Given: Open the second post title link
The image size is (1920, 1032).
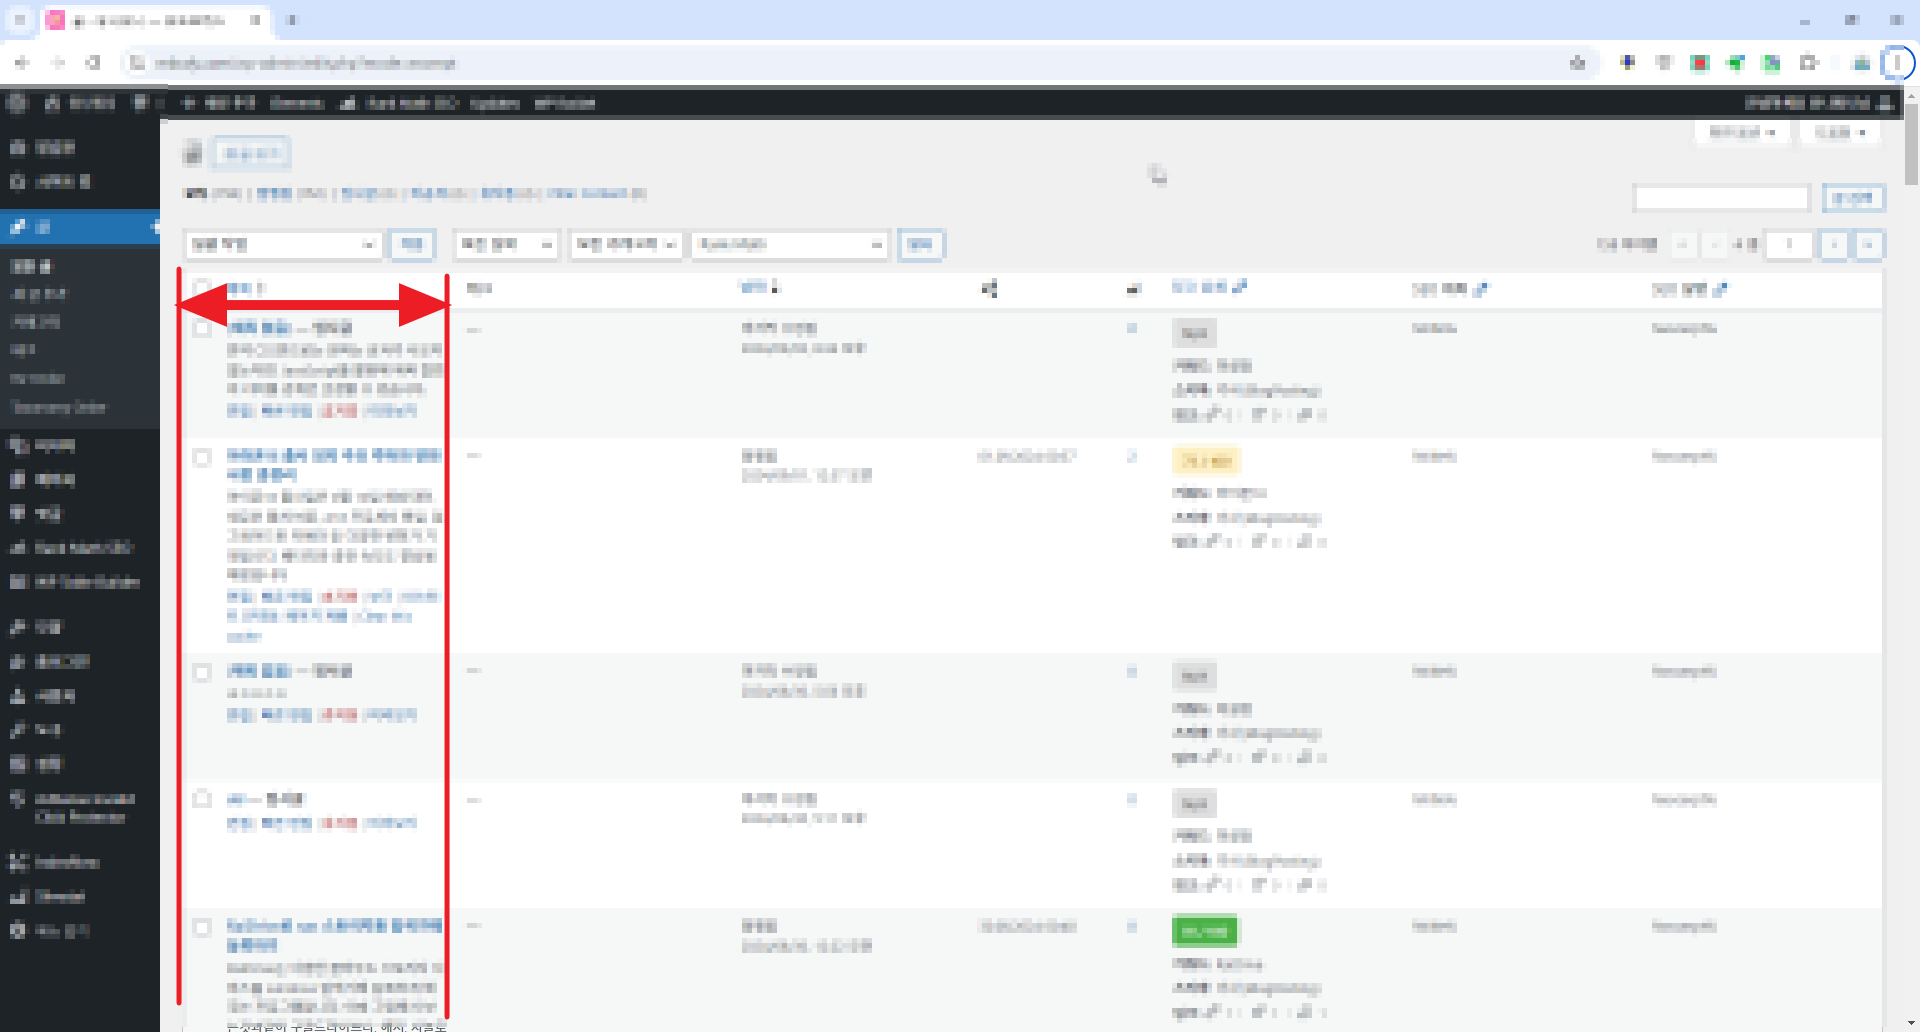Looking at the screenshot, I should (x=334, y=465).
